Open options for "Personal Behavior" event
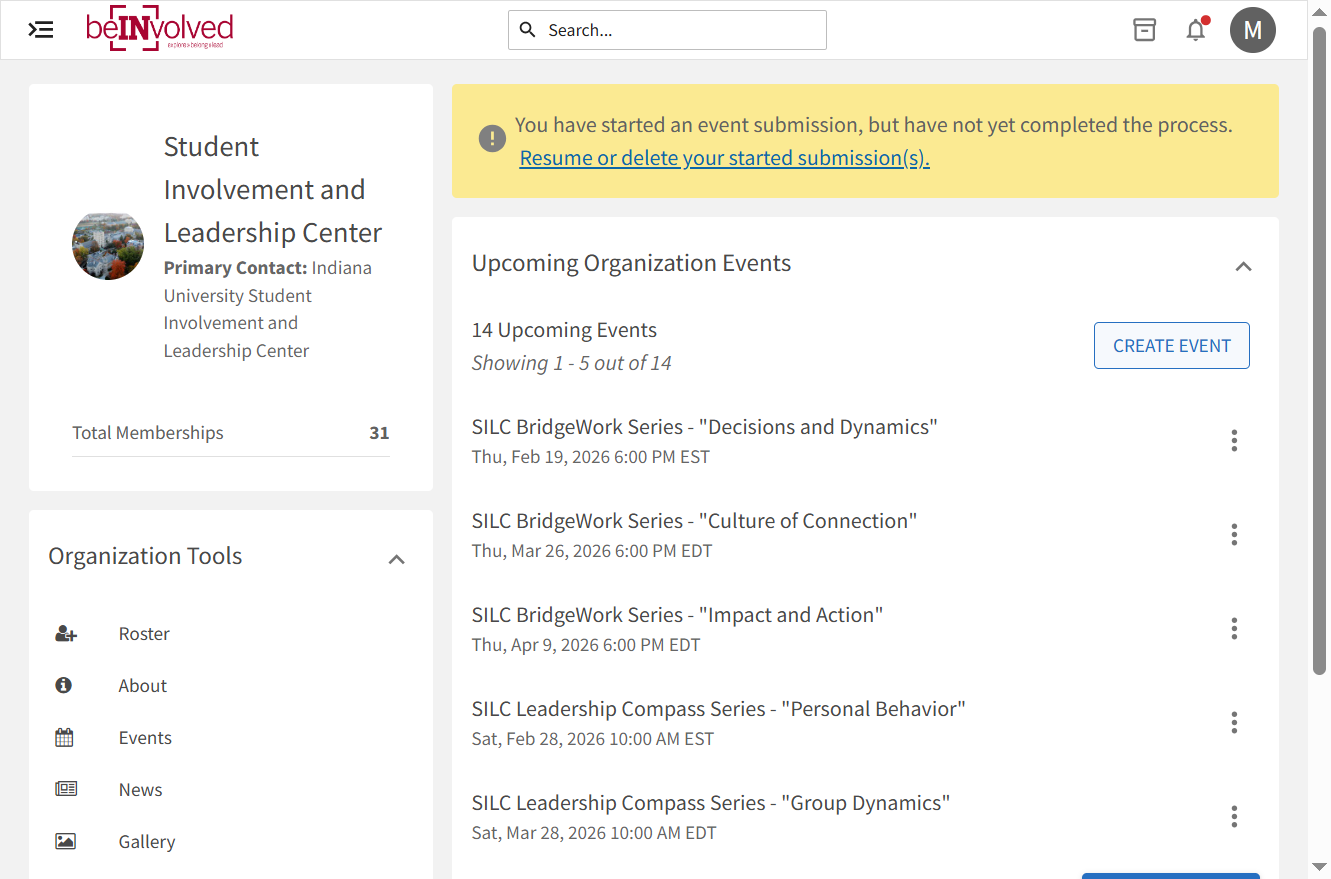Image resolution: width=1331 pixels, height=879 pixels. coord(1234,723)
